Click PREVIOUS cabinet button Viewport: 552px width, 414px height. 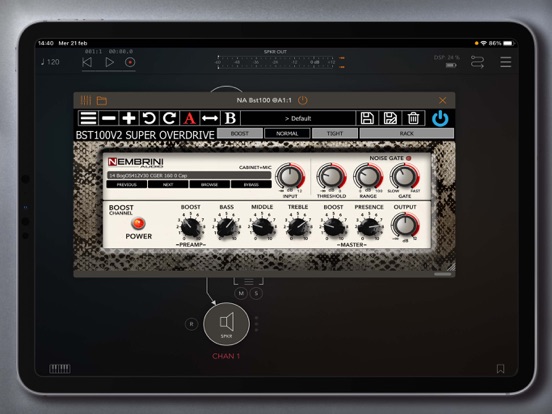(x=127, y=184)
